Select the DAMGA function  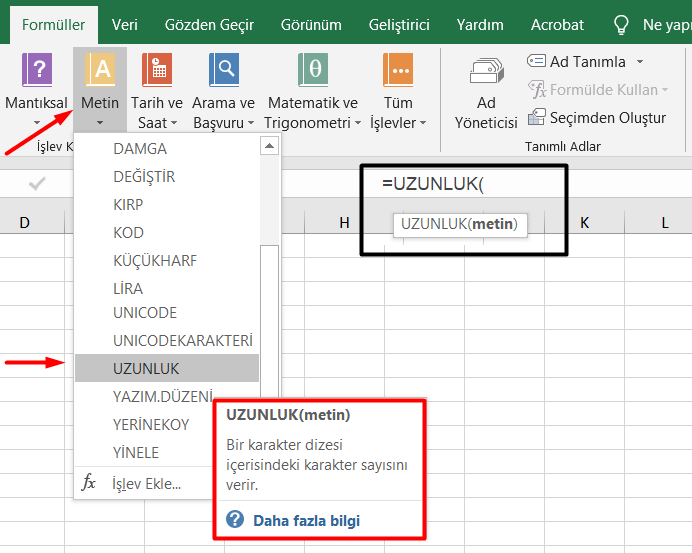click(167, 149)
